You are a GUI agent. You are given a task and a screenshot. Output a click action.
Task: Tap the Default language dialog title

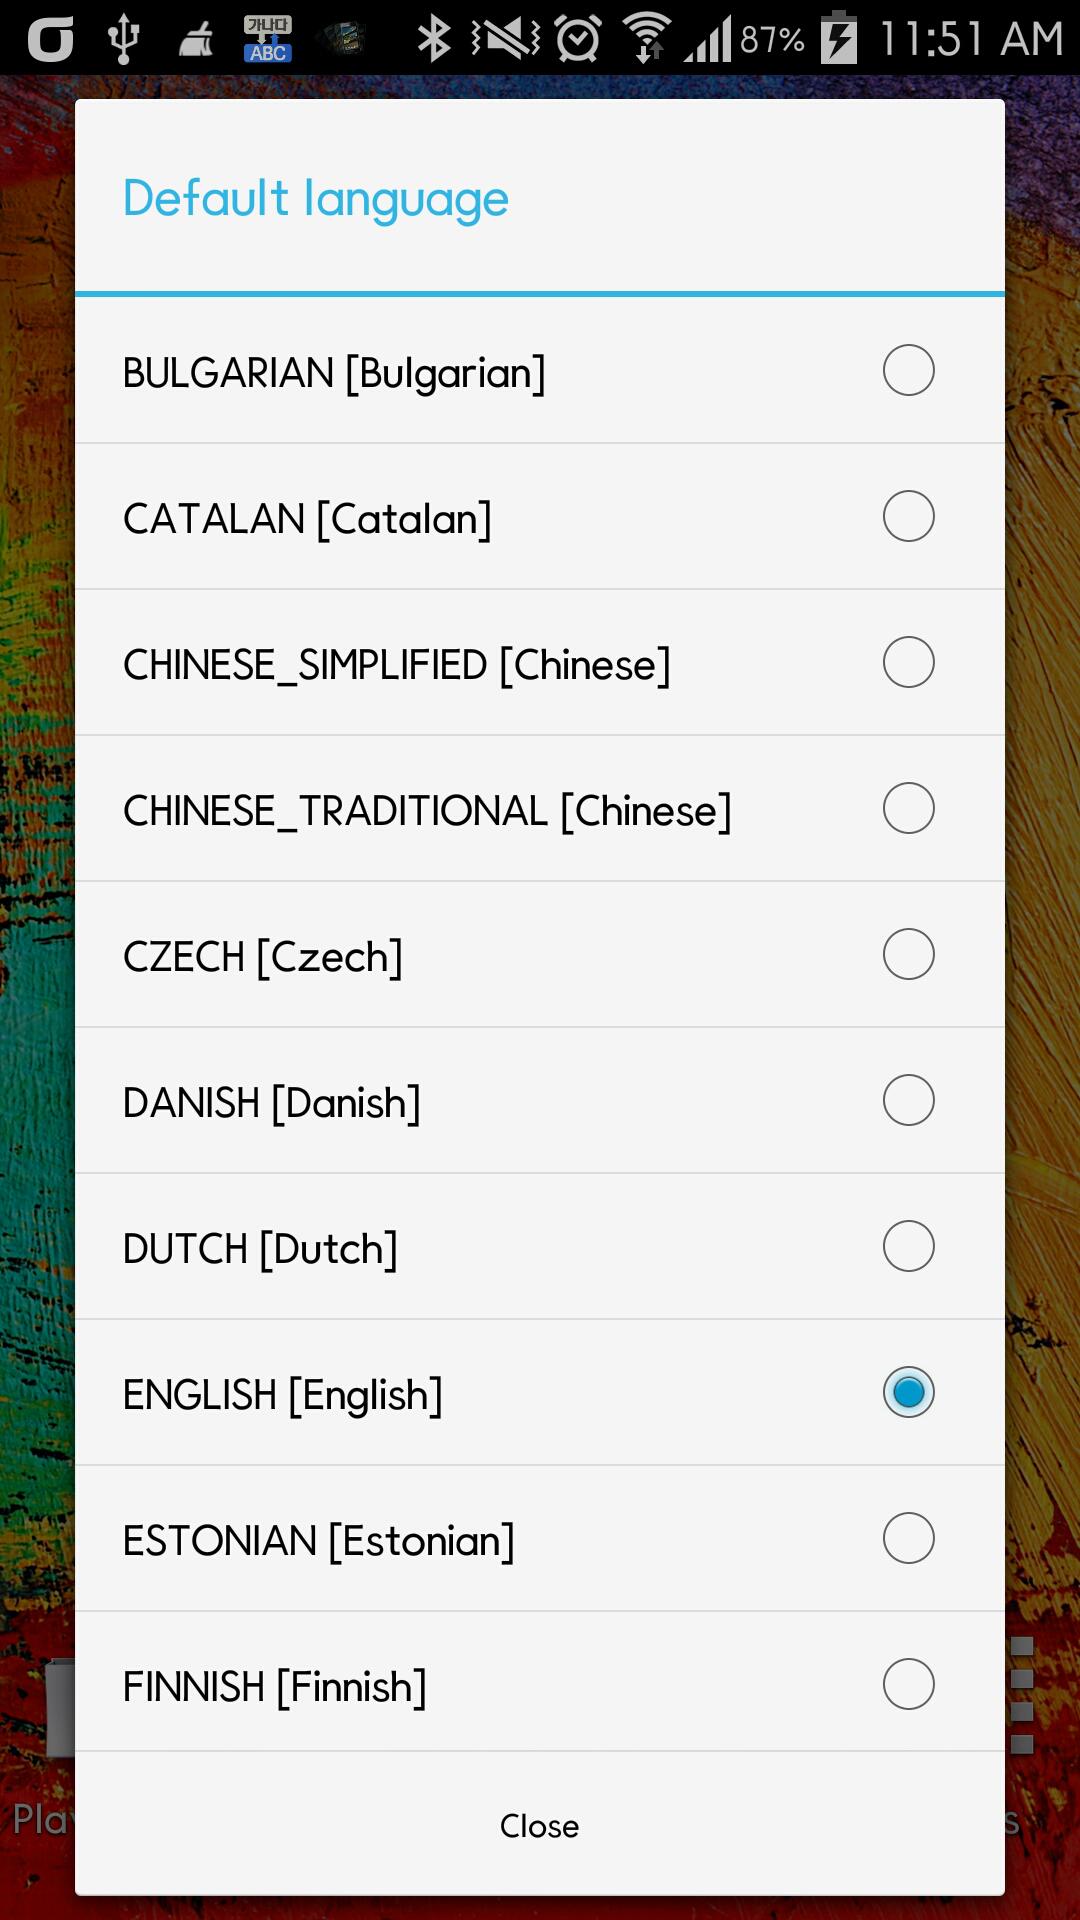tap(315, 198)
